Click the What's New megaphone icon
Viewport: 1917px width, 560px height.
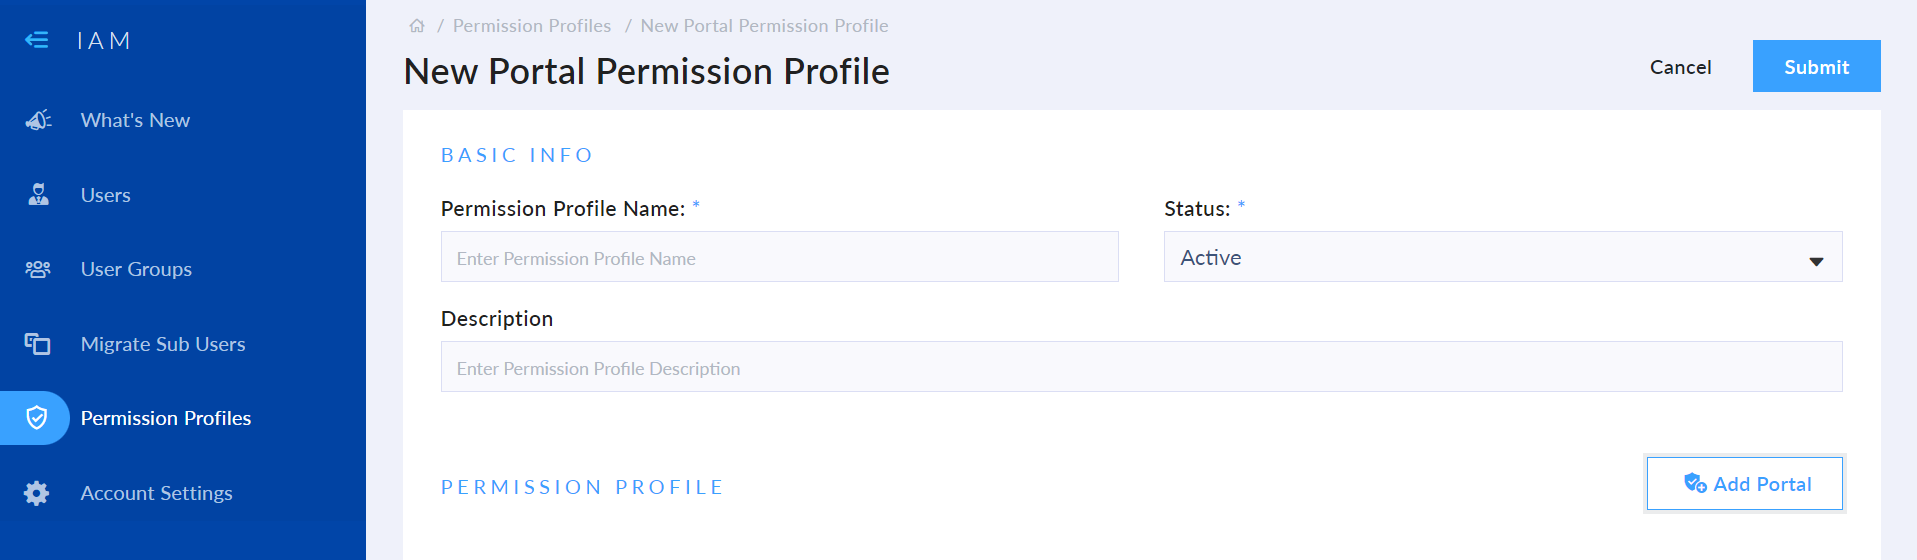[x=38, y=120]
